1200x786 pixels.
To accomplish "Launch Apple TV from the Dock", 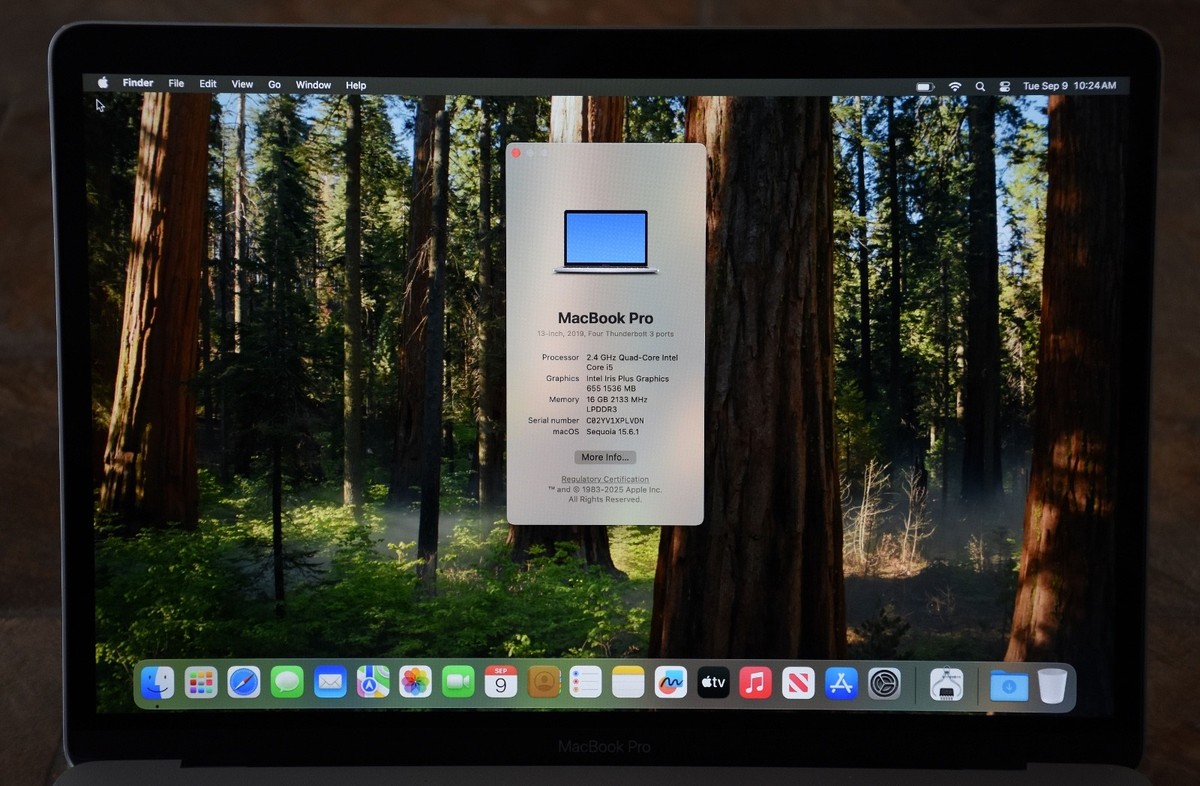I will [x=713, y=683].
